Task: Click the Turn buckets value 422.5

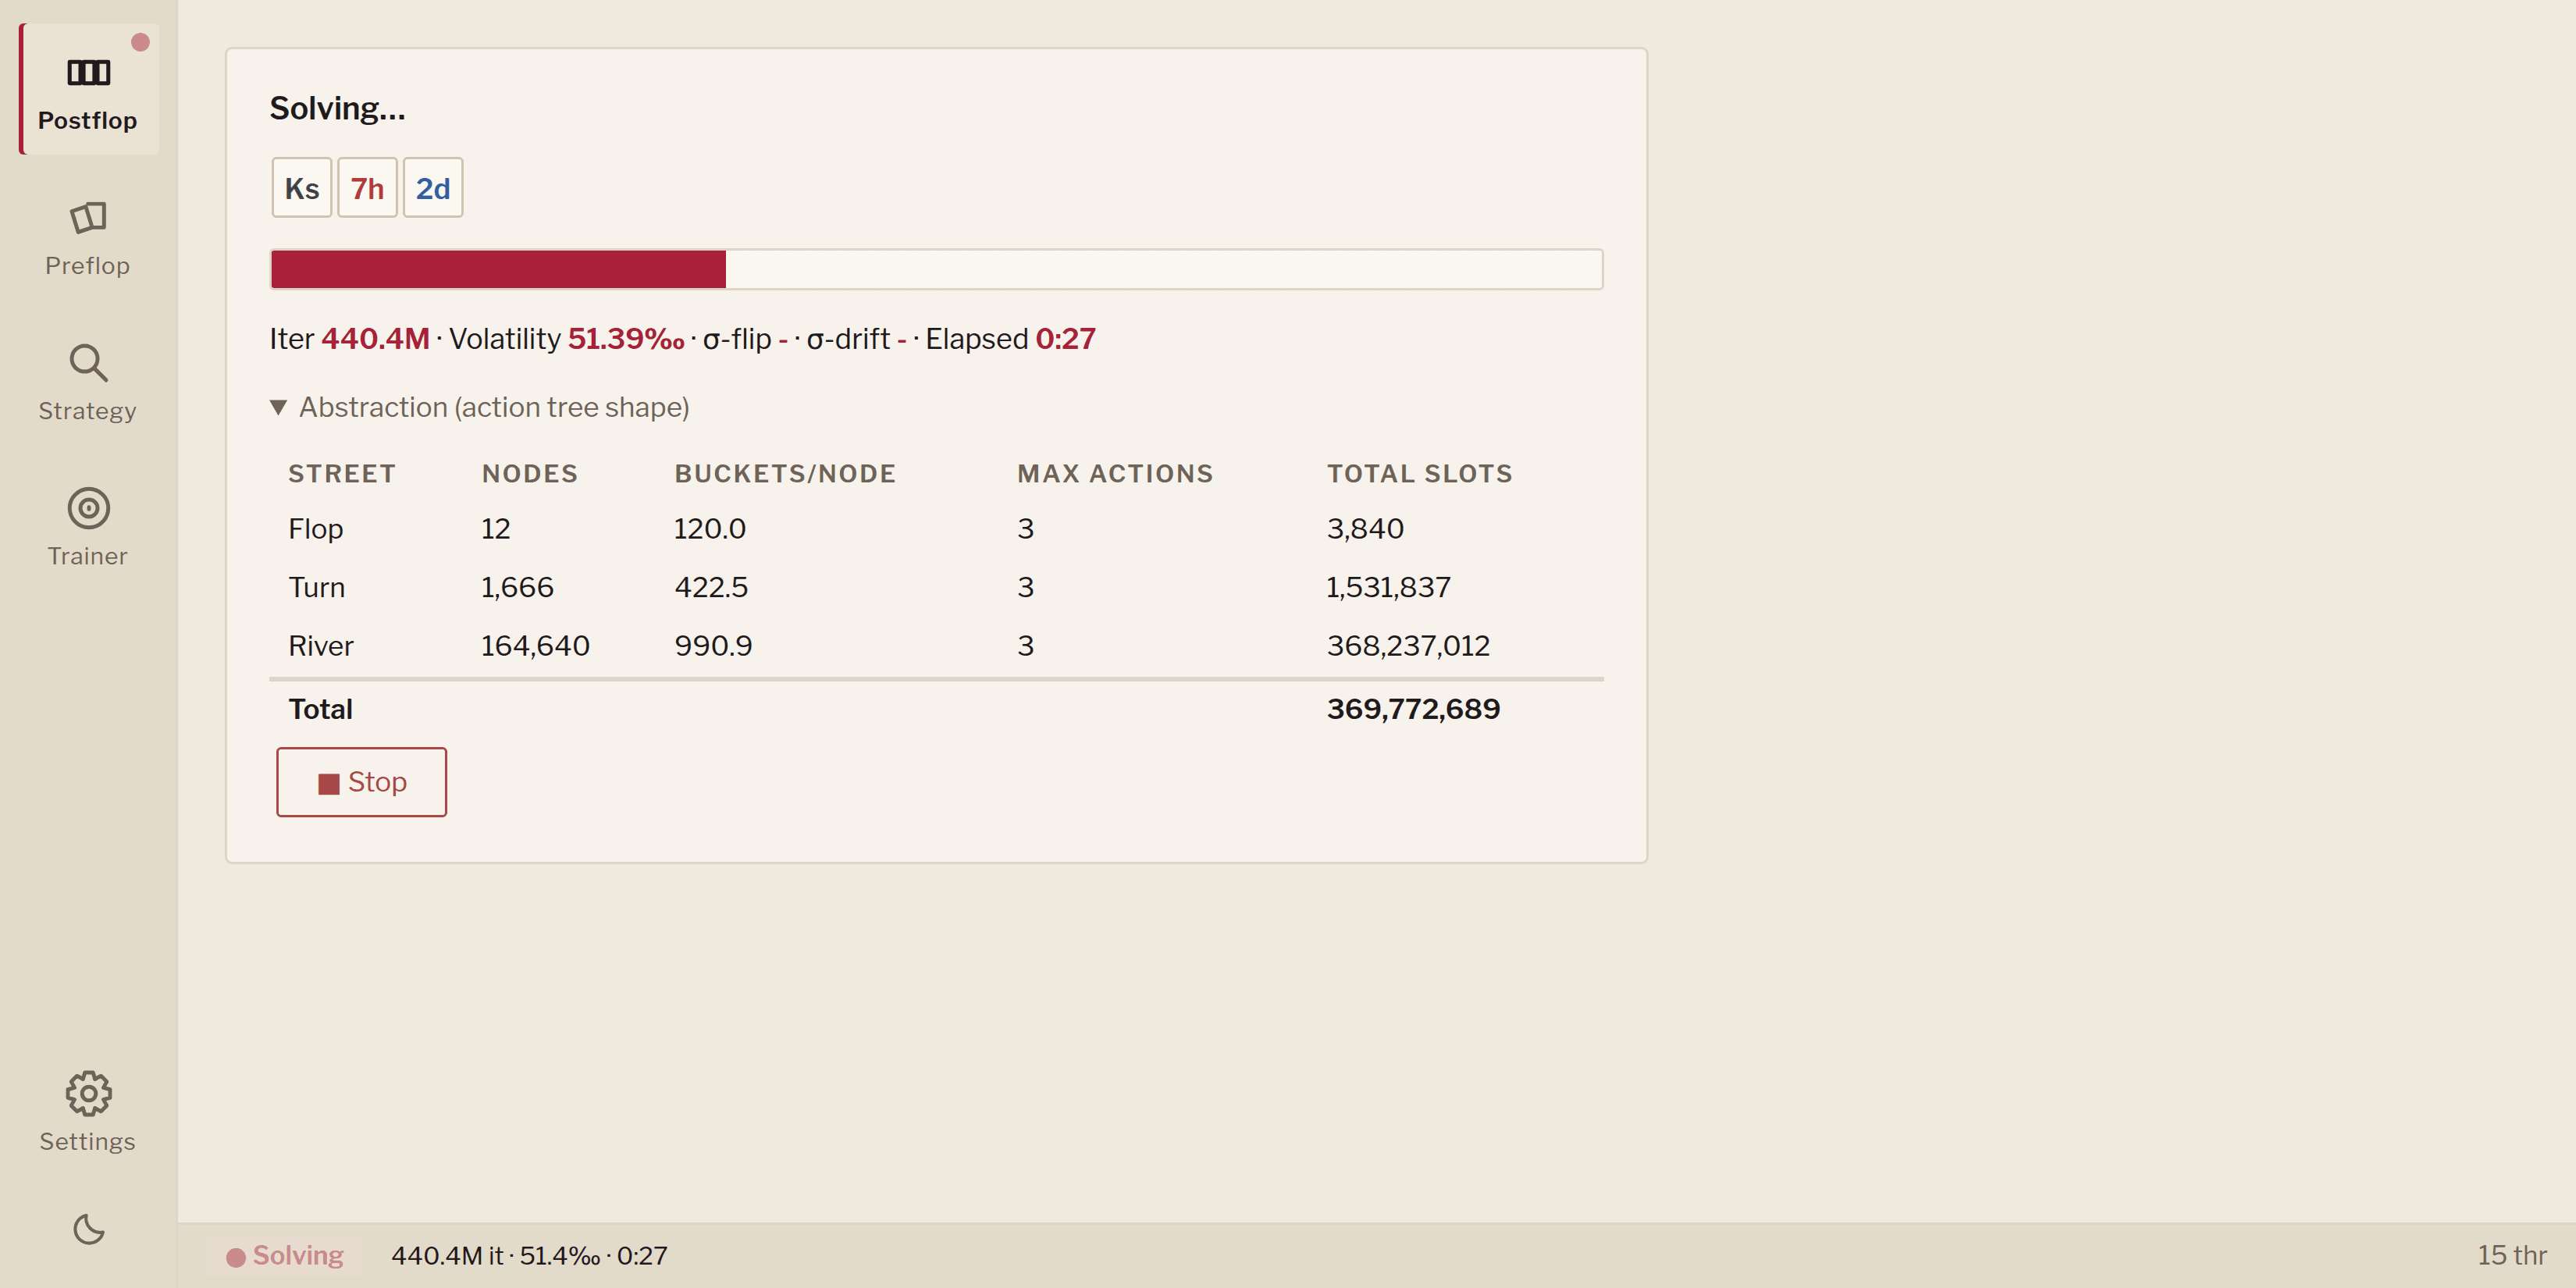Action: click(x=711, y=587)
